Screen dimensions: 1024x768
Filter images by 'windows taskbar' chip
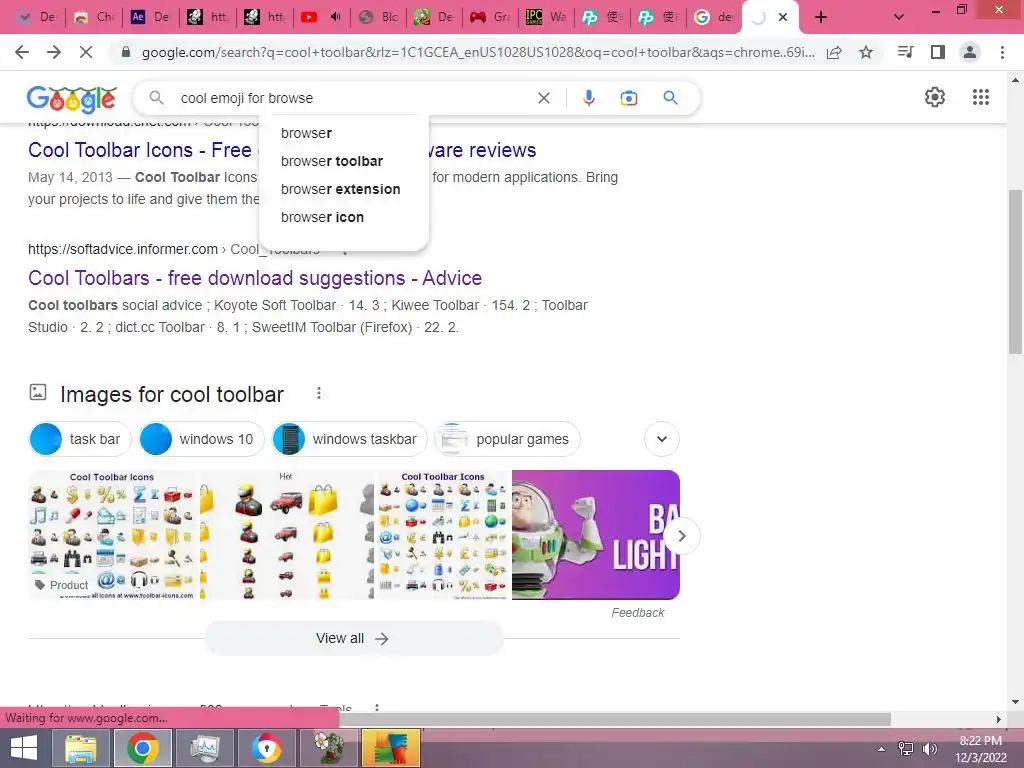coord(349,439)
